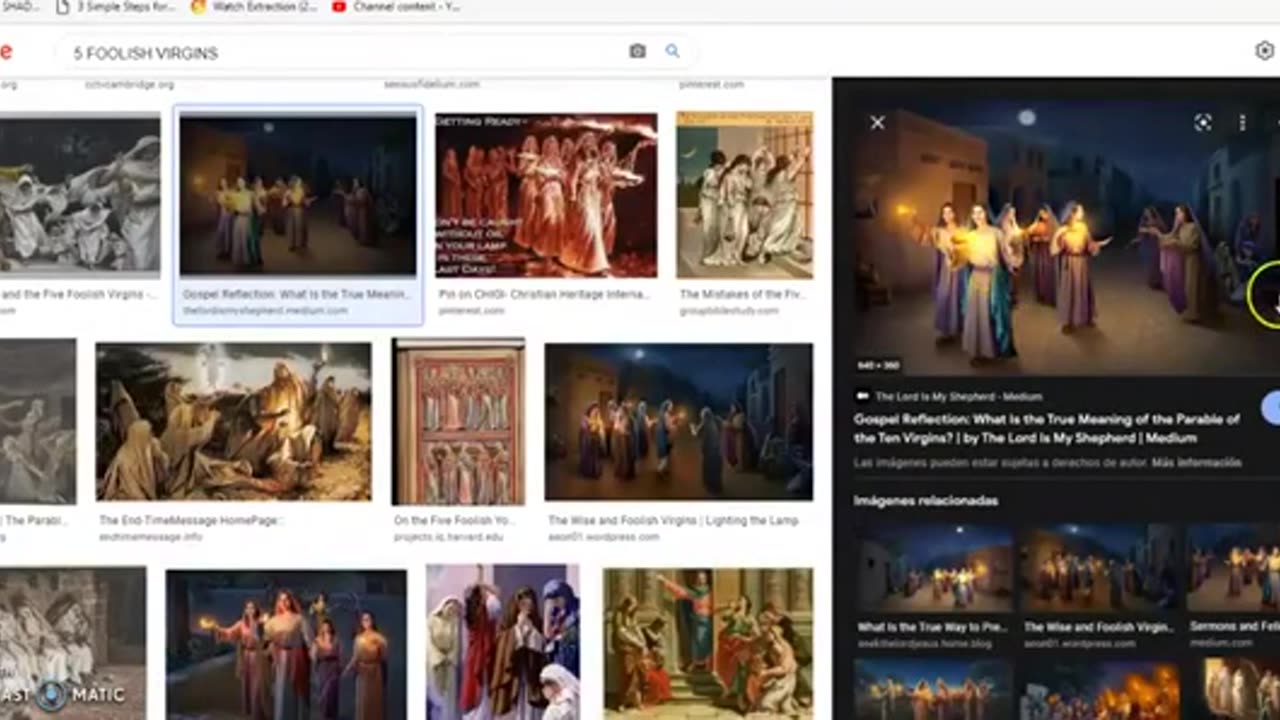The image size is (1280, 720).
Task: Click the 'Más información' copyright link
Action: (x=1196, y=463)
